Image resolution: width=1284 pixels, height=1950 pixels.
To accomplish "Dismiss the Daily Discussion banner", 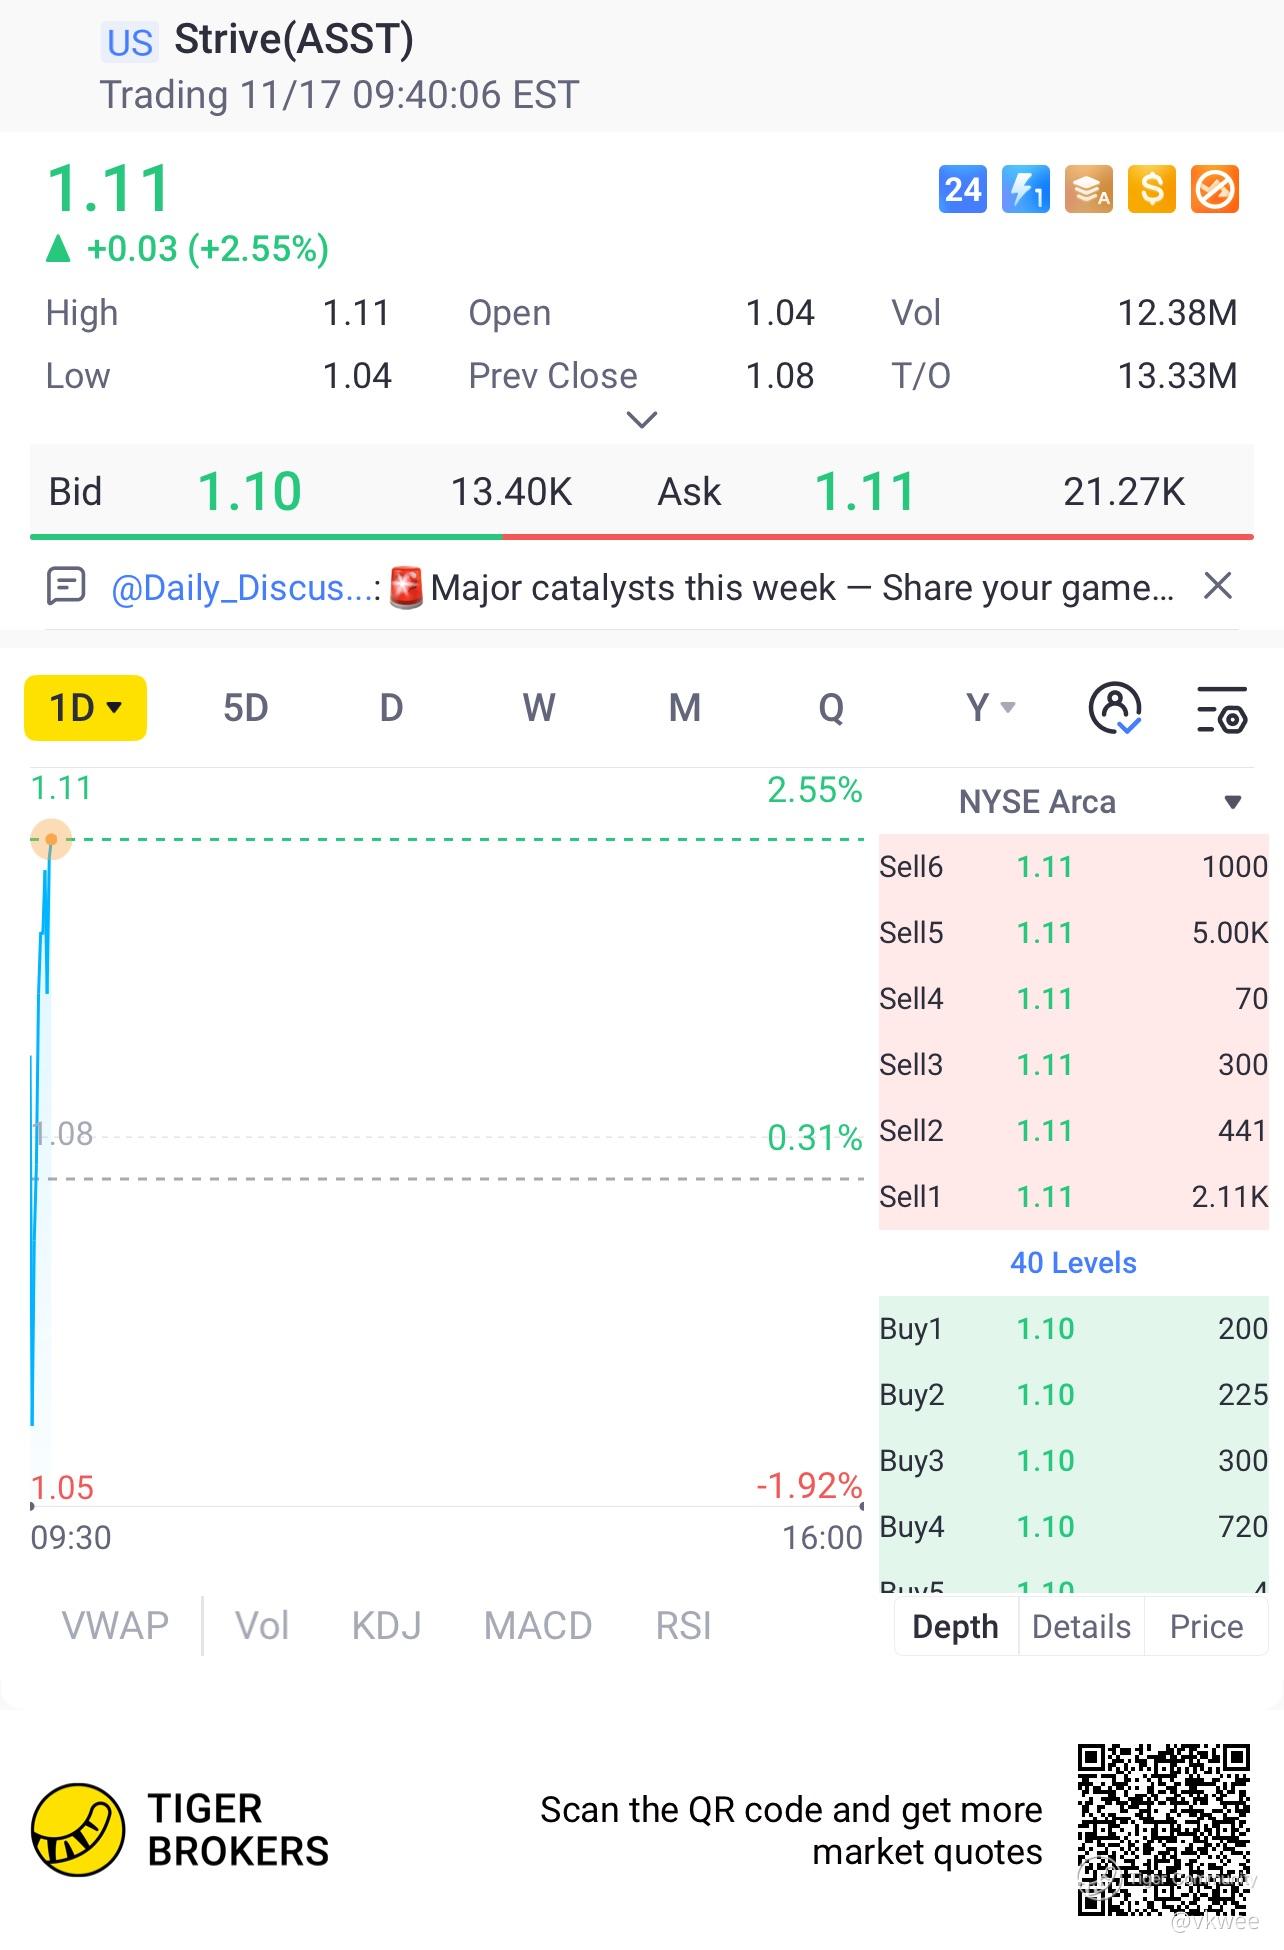I will [x=1217, y=586].
